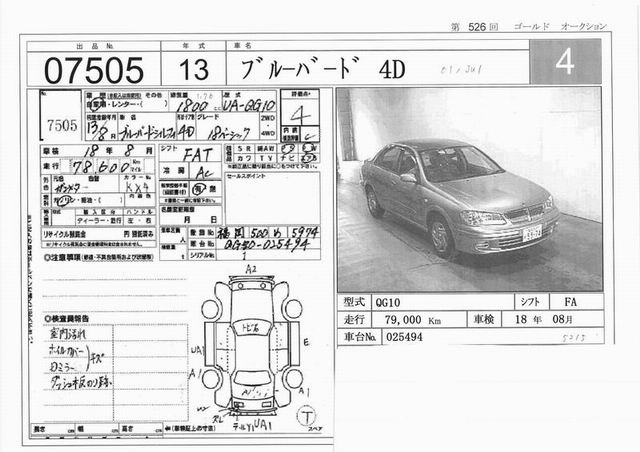Click the vehicle damage diagram

click(x=252, y=345)
